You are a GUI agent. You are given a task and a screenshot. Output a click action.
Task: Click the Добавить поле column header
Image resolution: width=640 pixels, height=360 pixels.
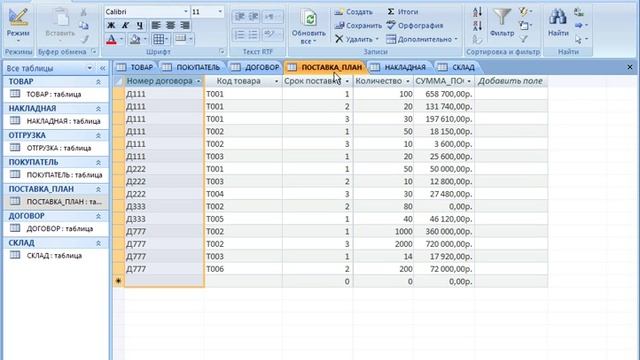(511, 81)
